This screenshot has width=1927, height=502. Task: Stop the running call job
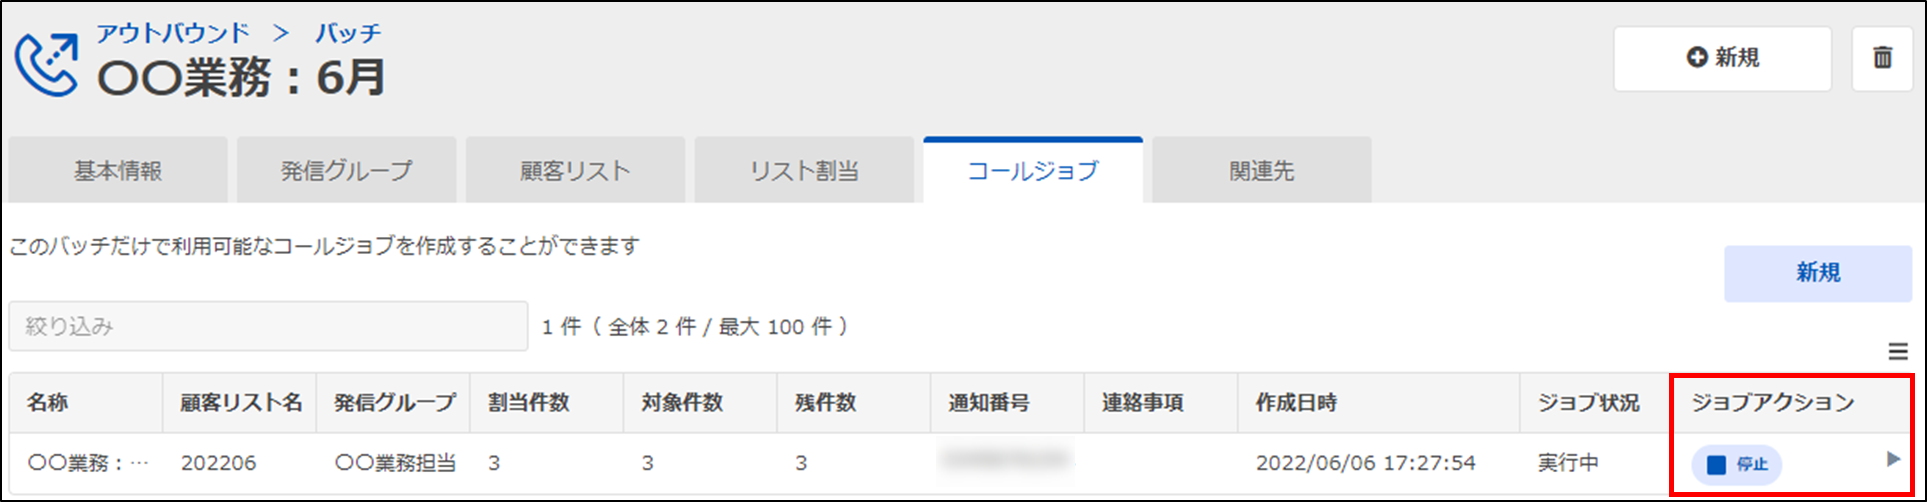click(1737, 465)
